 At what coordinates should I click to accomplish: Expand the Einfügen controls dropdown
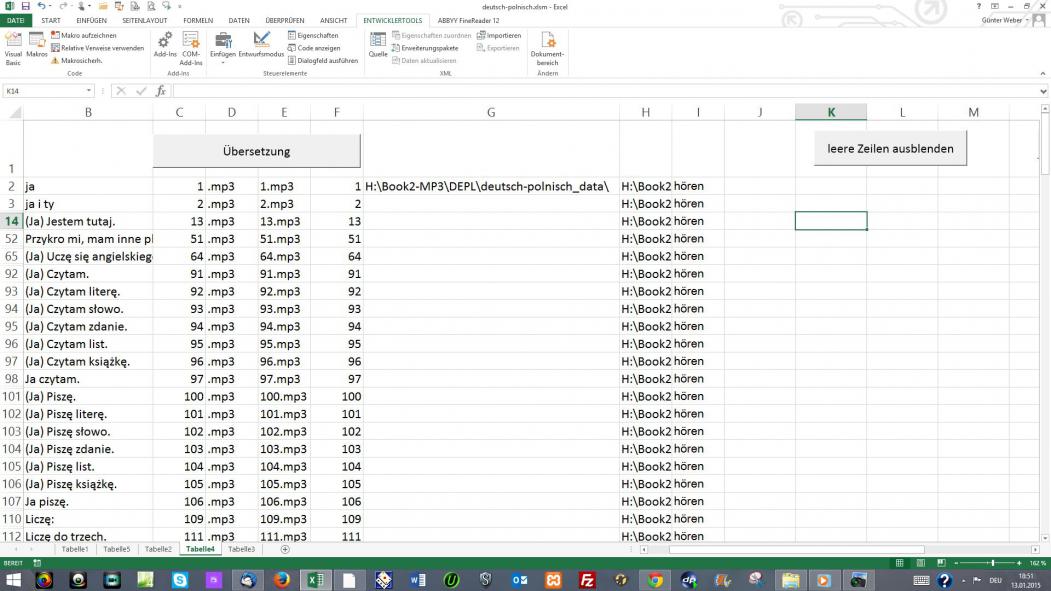pyautogui.click(x=223, y=48)
